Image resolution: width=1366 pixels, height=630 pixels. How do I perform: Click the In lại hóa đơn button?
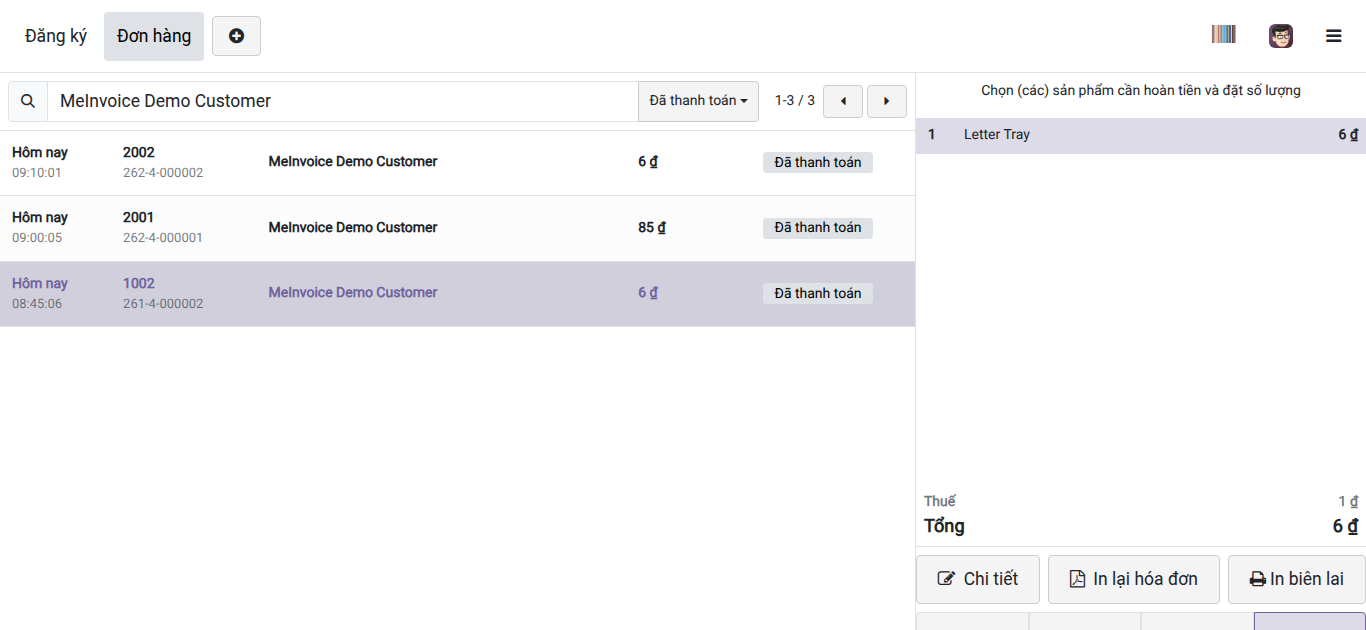(x=1133, y=579)
